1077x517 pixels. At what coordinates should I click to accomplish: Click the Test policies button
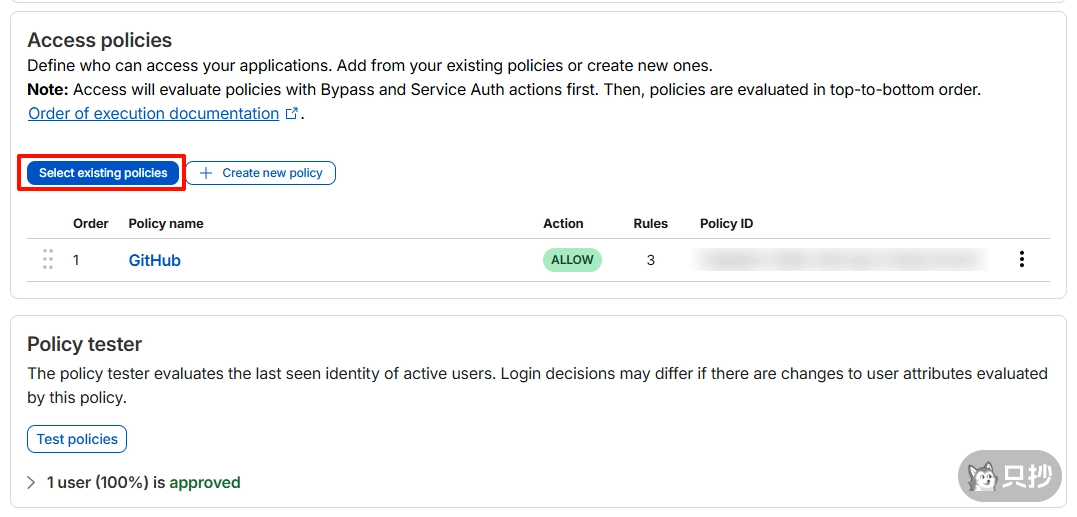[x=77, y=439]
